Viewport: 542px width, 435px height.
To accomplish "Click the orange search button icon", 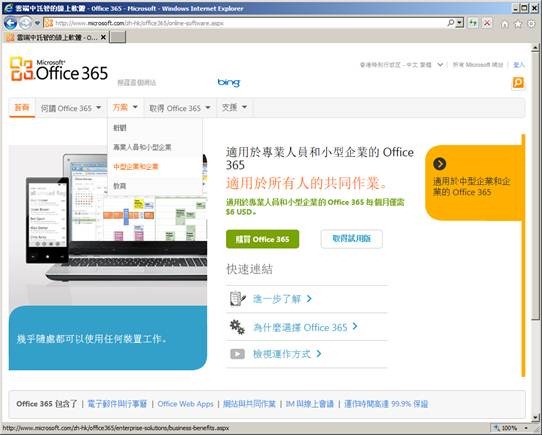I will 518,83.
